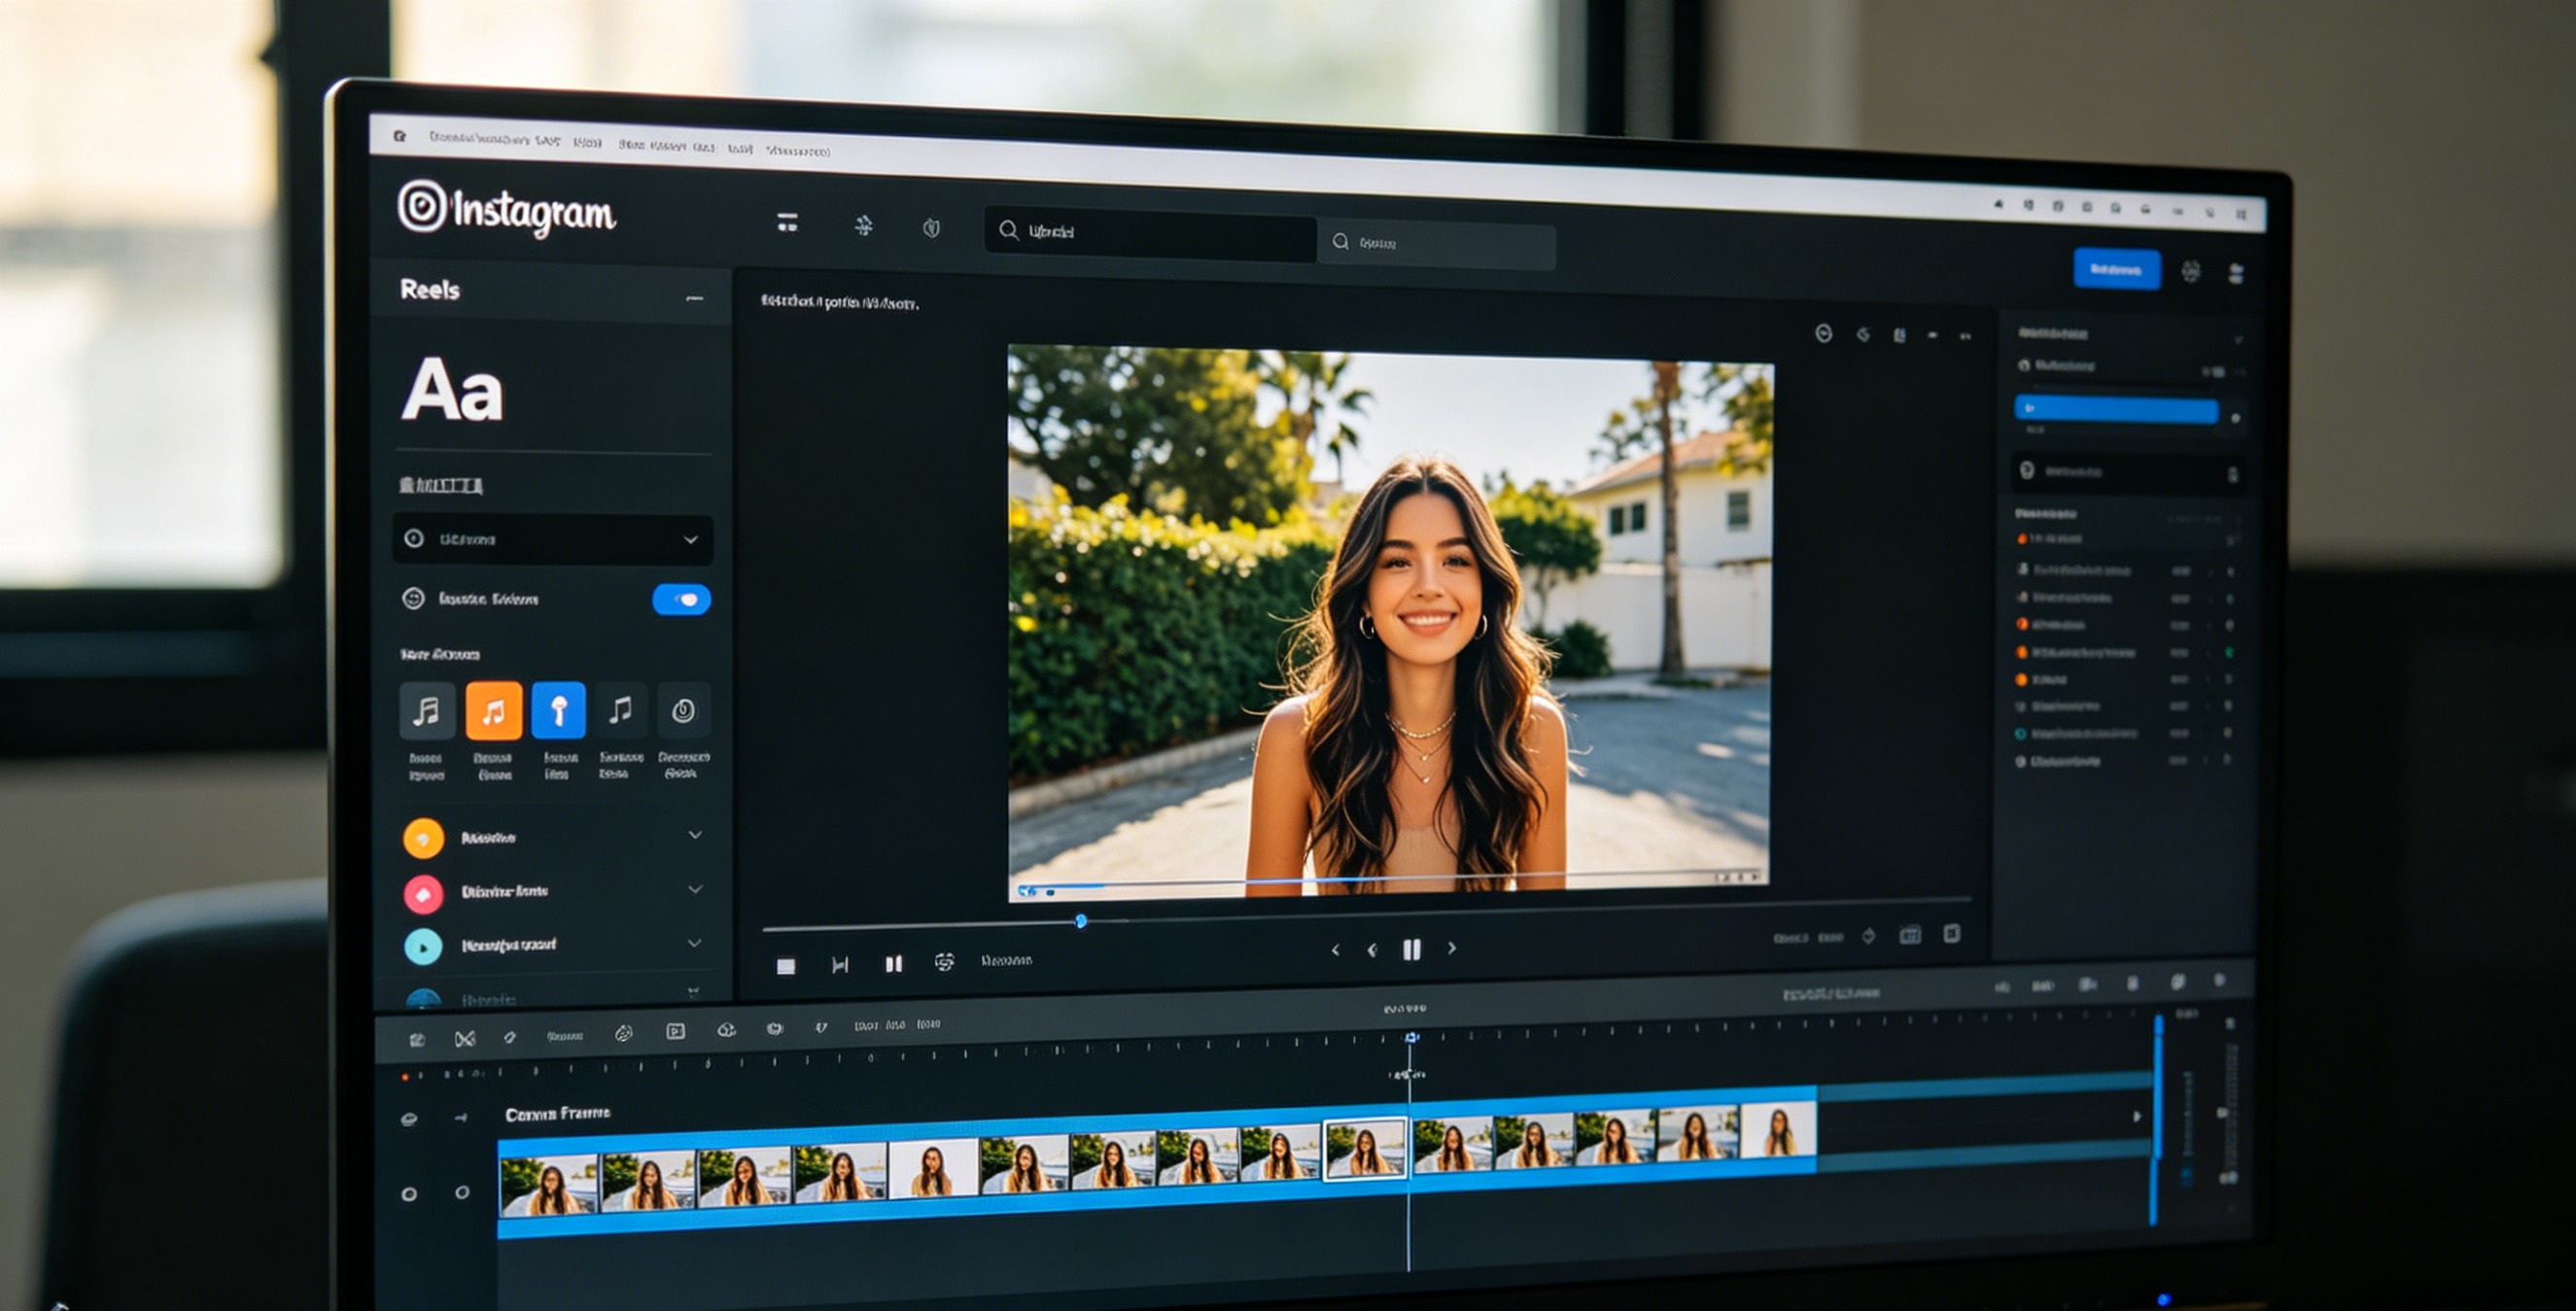
Task: Pause playback with the center pause button
Action: tap(1411, 949)
